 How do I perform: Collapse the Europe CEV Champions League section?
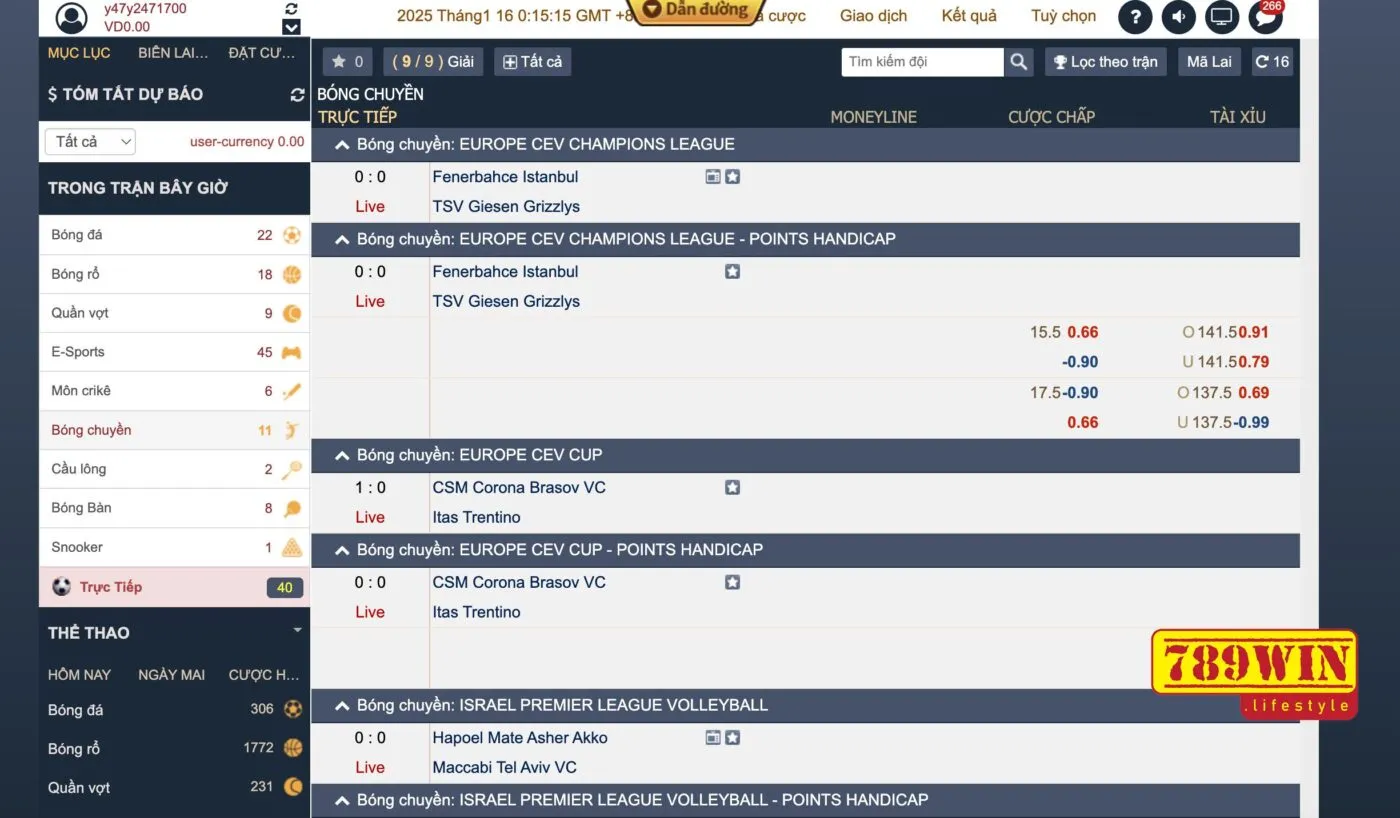click(x=342, y=145)
